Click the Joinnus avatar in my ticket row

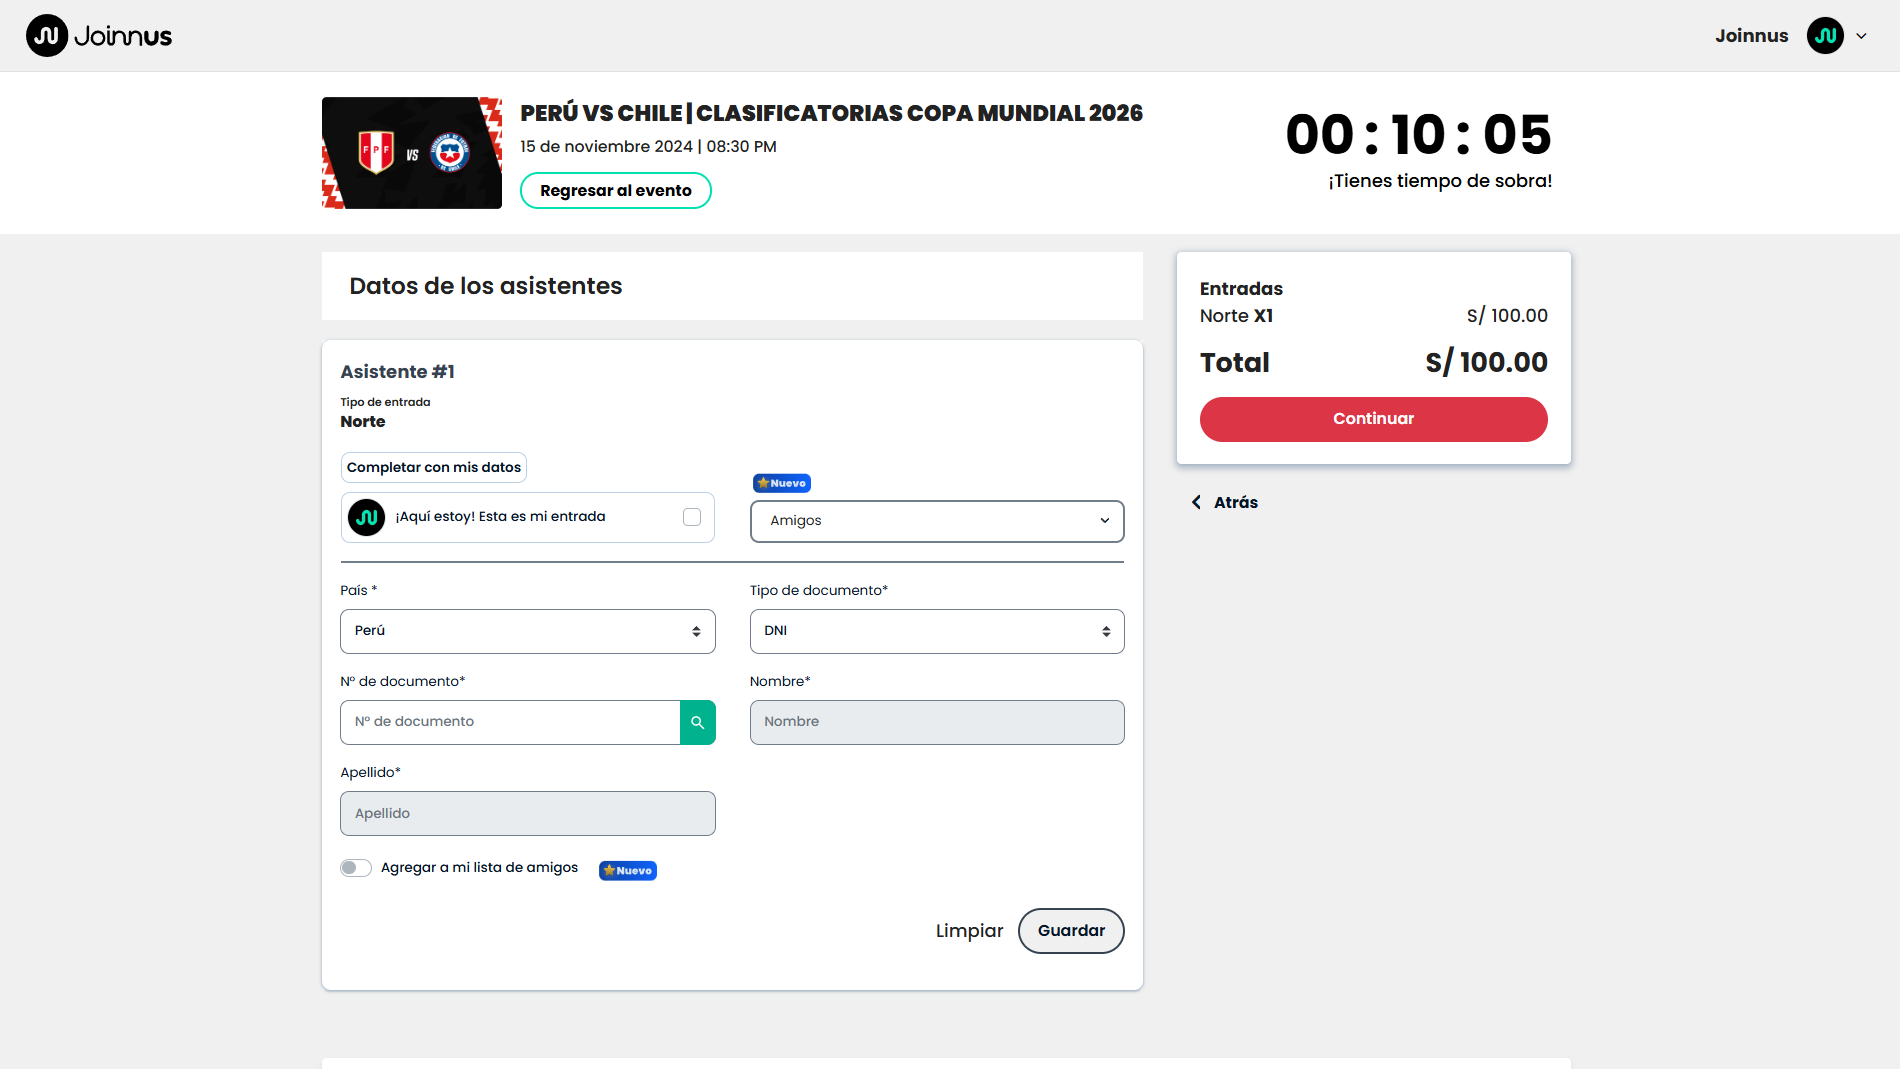(x=366, y=517)
